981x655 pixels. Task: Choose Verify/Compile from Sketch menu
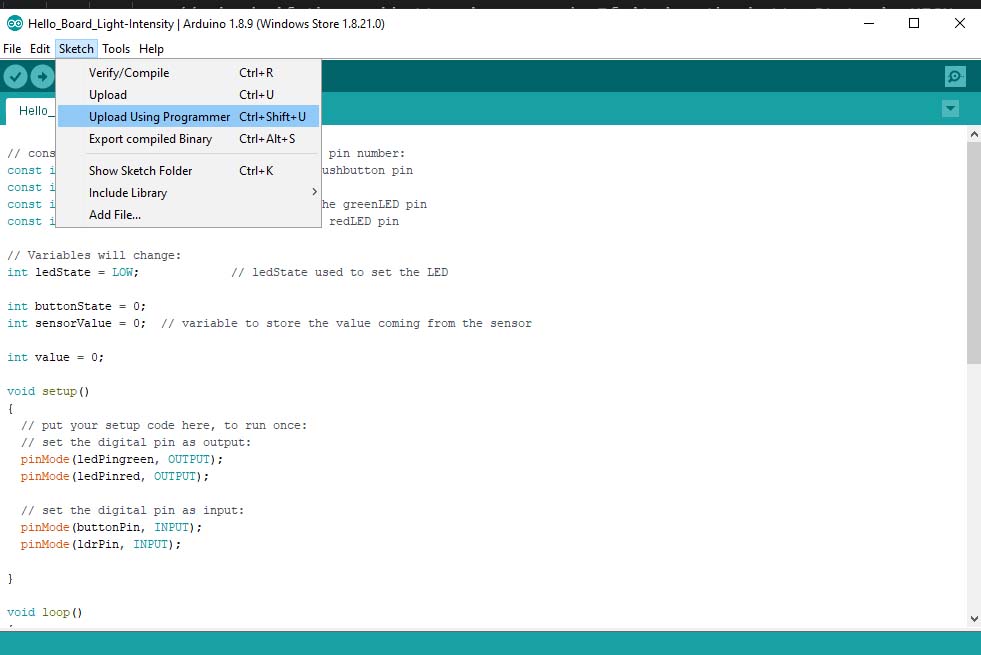[188, 73]
